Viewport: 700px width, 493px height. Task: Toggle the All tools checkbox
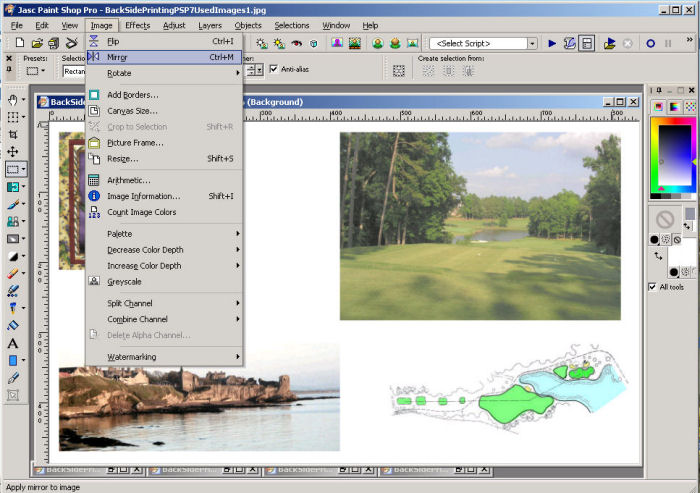(x=653, y=287)
